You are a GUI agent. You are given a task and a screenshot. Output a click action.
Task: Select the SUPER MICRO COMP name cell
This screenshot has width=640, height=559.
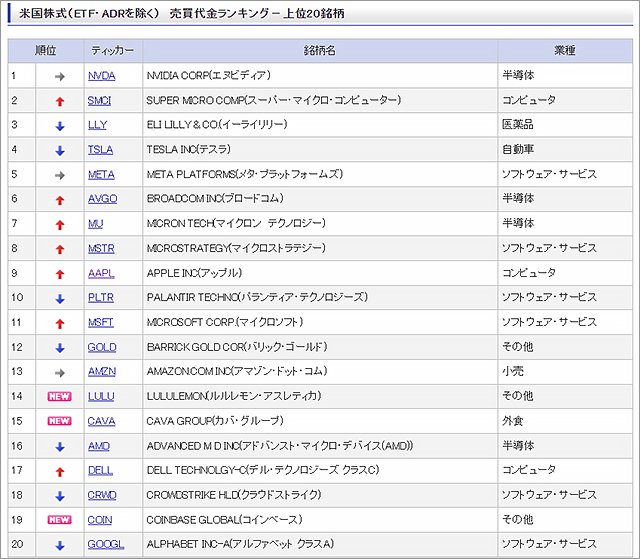click(x=320, y=100)
